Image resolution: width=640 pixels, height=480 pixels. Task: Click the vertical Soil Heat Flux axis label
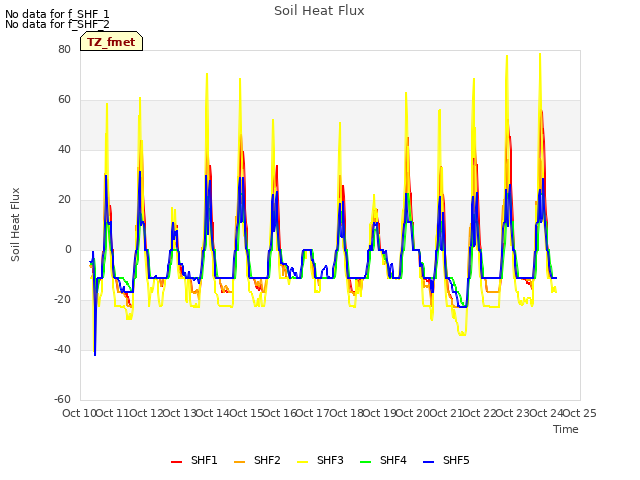[x=15, y=224]
